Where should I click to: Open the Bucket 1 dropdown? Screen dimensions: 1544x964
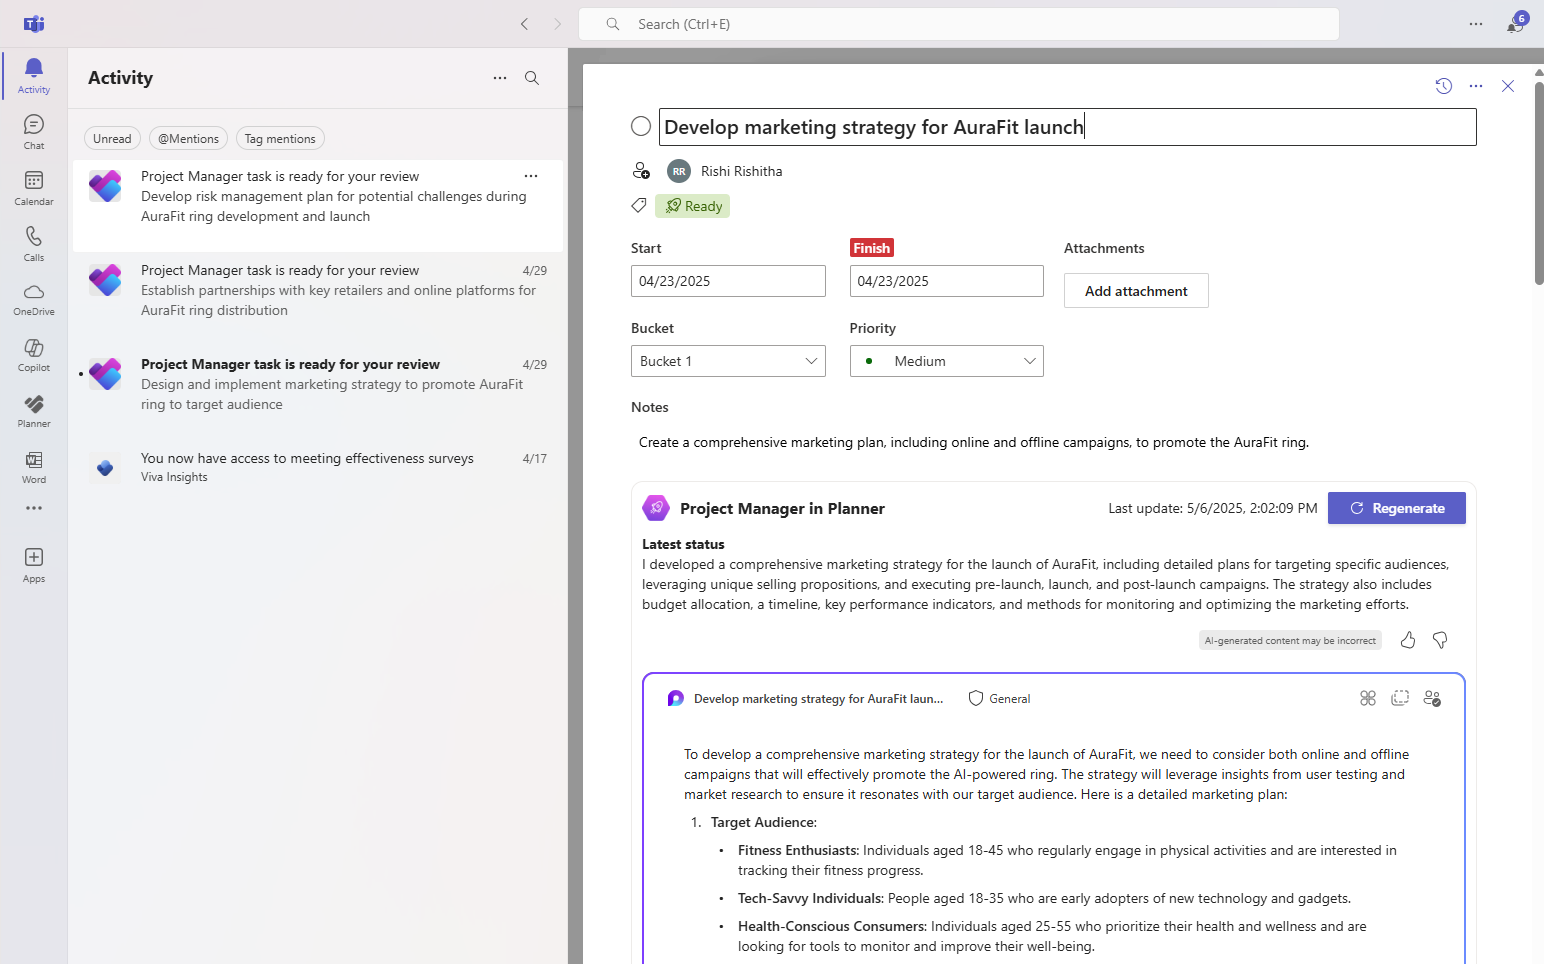click(728, 360)
